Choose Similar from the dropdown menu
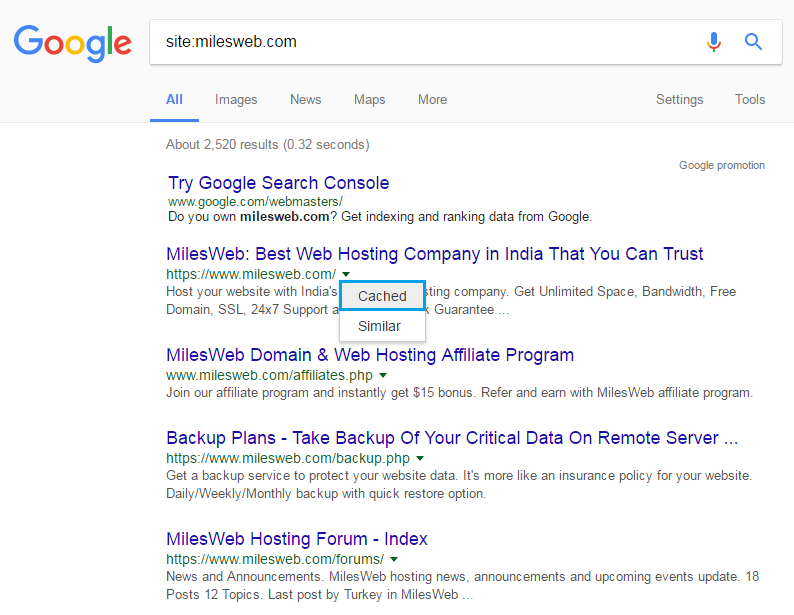Screen dimensions: 794x615 pyautogui.click(x=379, y=326)
